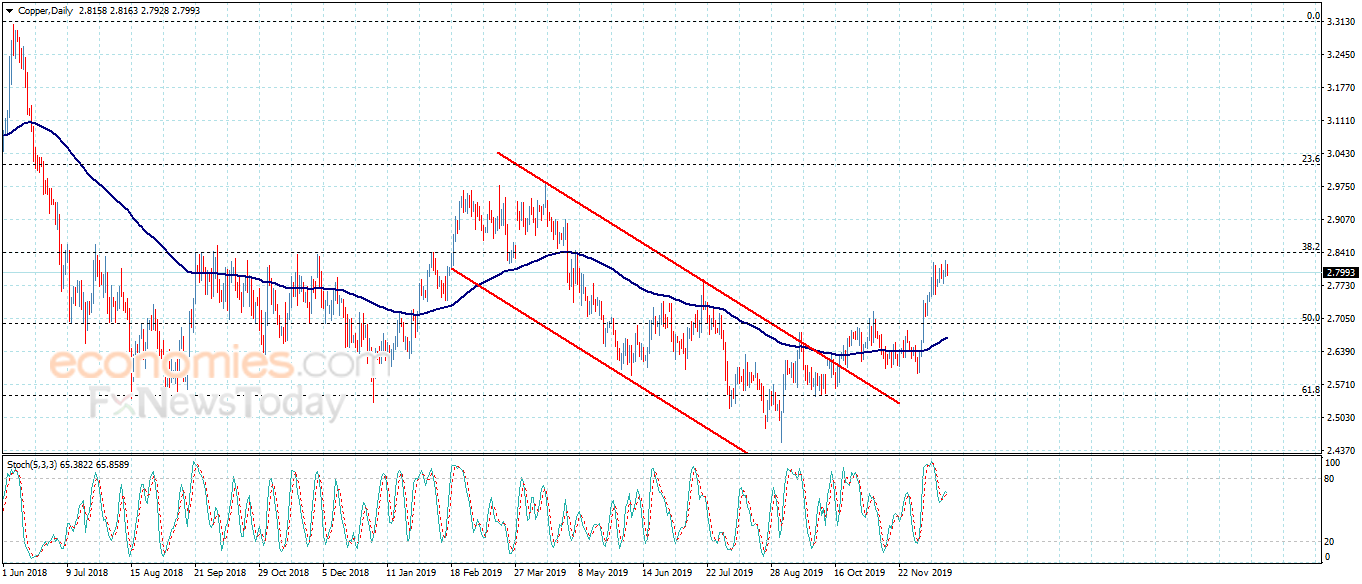Click the 29 Oct 2018 date label
This screenshot has height=584, width=1362.
point(283,573)
